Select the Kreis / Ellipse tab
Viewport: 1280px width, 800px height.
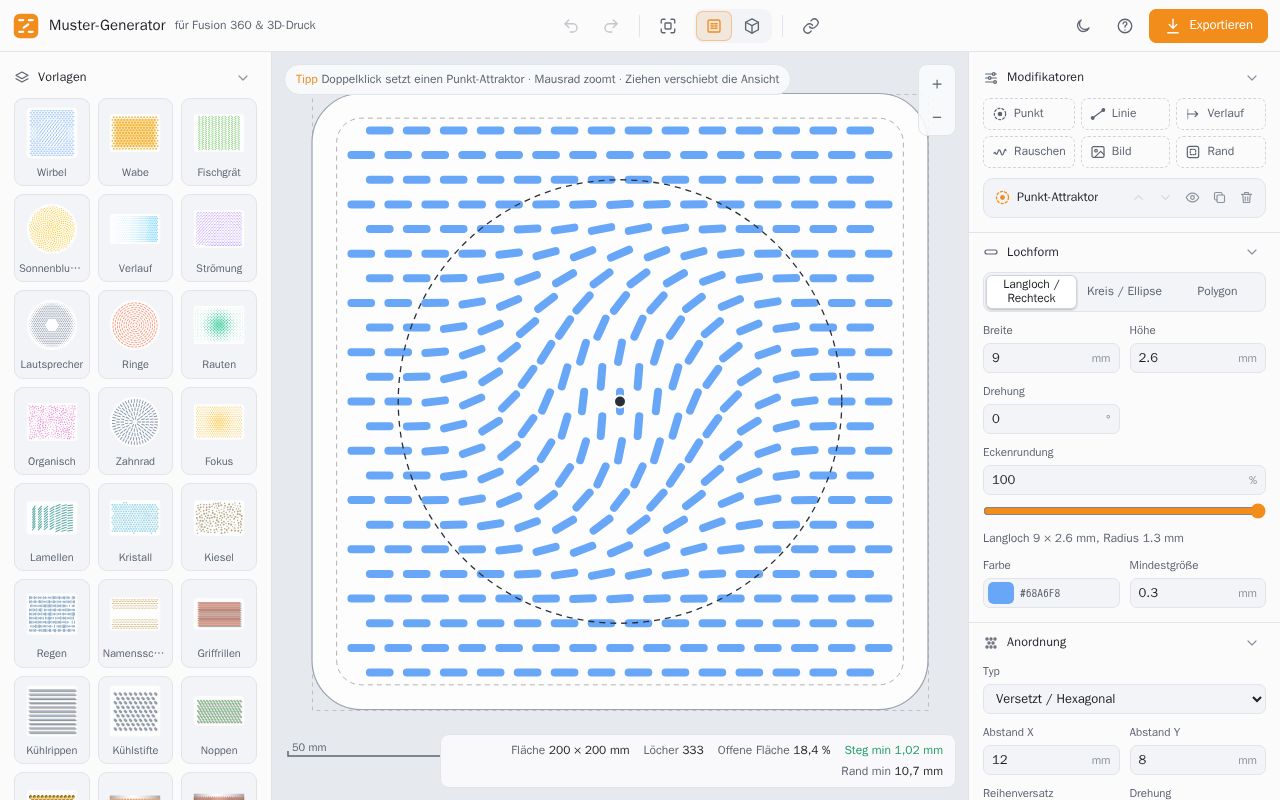(x=1124, y=292)
